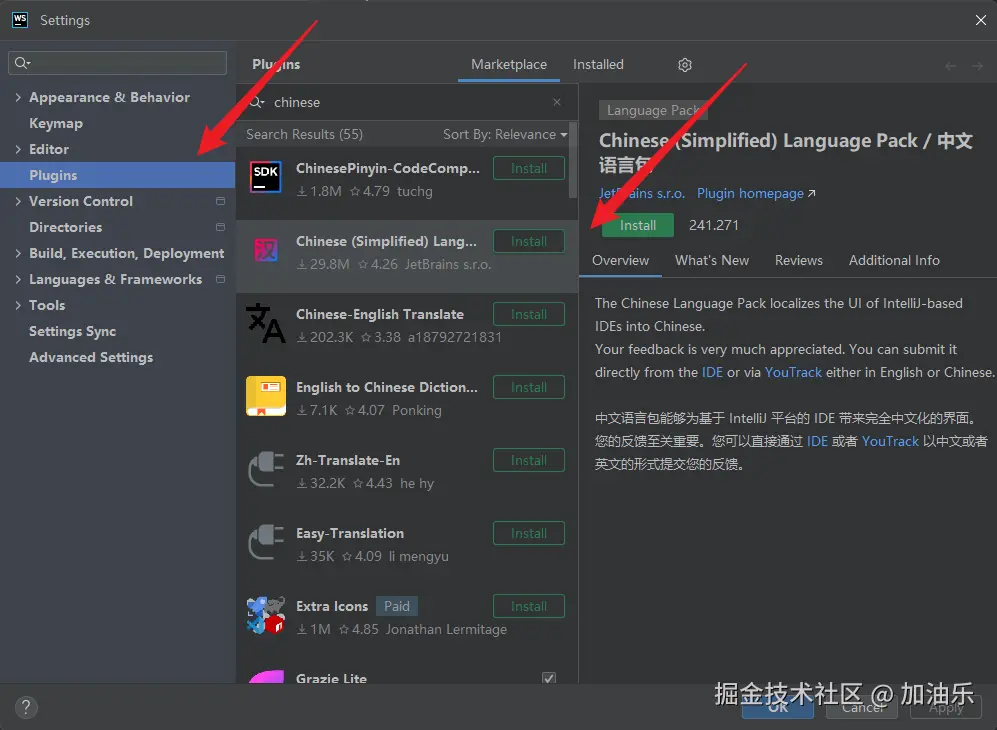Navigate back with the left arrow

point(951,66)
